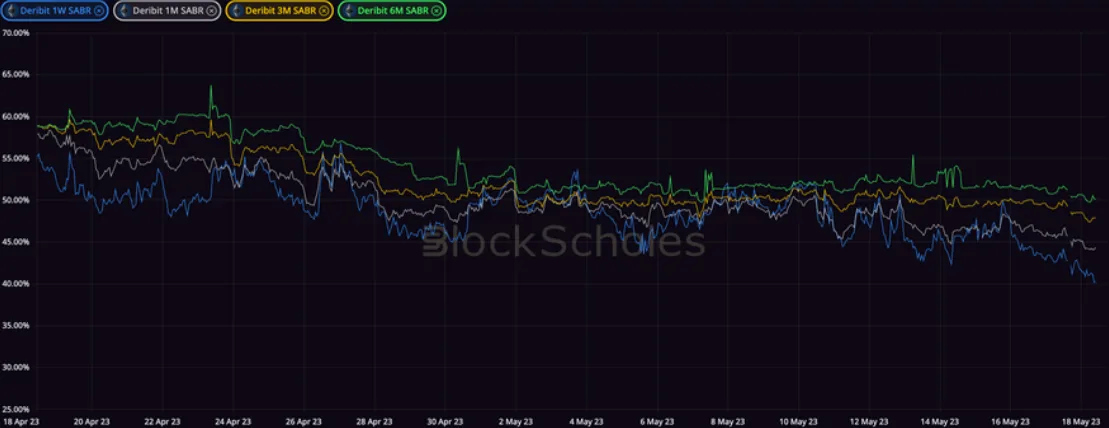This screenshot has height=428, width=1109.
Task: Remove the Deribit 1M SABR series
Action: [x=211, y=11]
